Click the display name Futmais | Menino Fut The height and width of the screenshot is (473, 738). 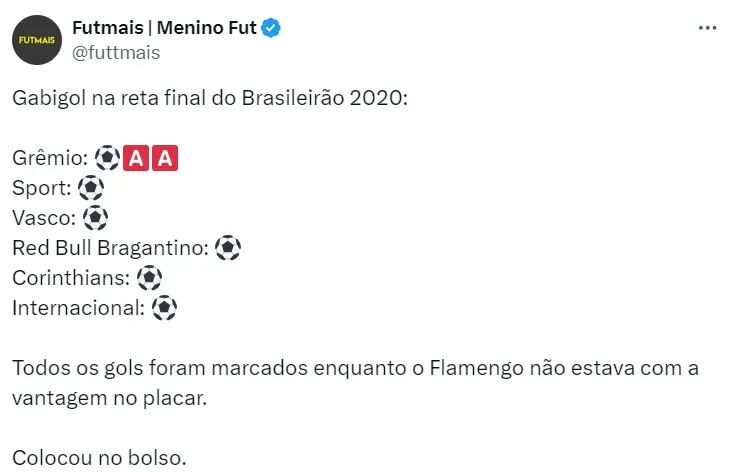pyautogui.click(x=163, y=29)
